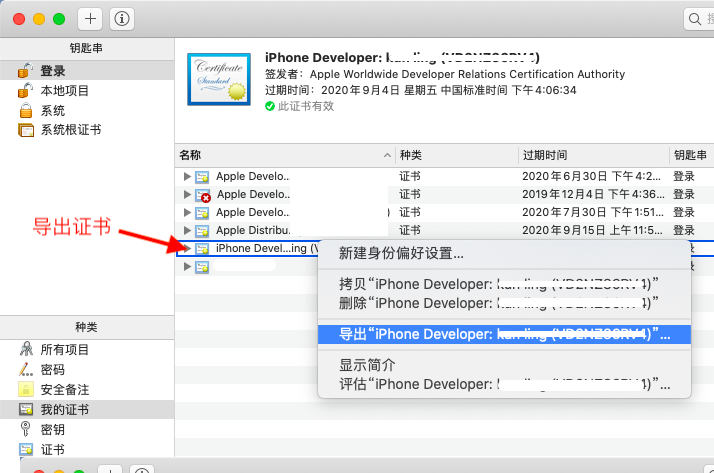Image resolution: width=714 pixels, height=473 pixels.
Task: Click the large certificate thumbnail image
Action: point(219,79)
